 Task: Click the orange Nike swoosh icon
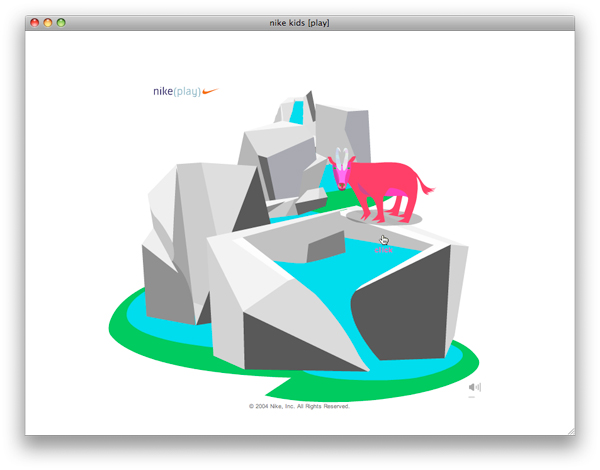coord(210,91)
